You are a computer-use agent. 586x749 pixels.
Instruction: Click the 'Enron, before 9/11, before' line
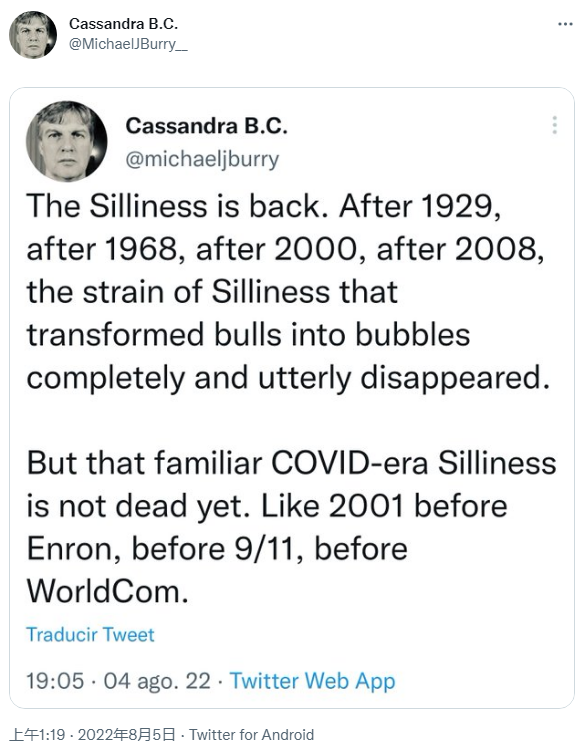click(x=217, y=549)
